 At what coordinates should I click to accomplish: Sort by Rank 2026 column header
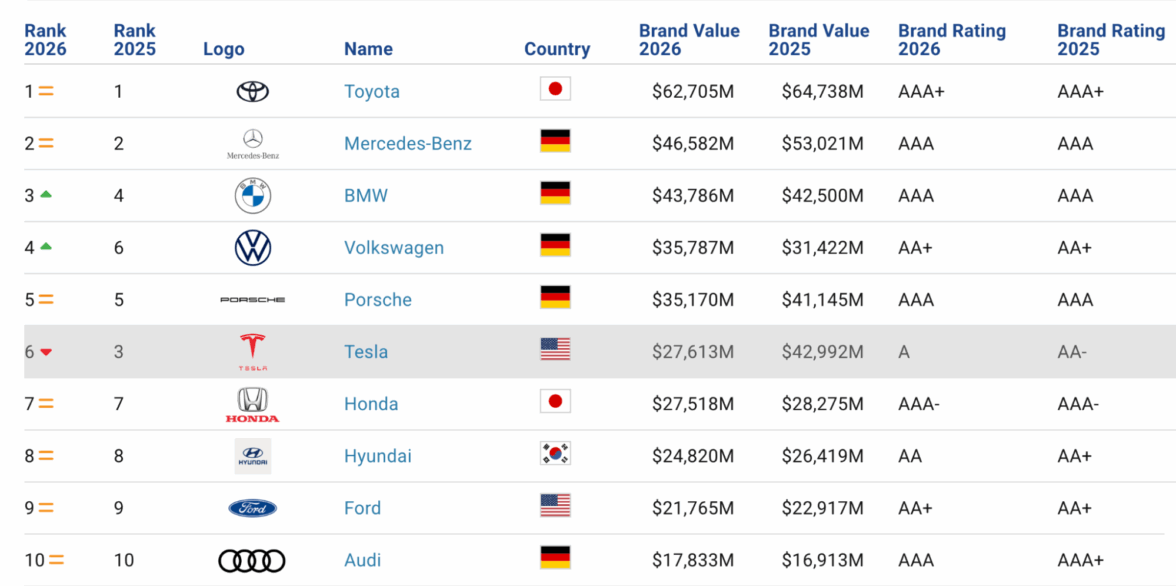(x=46, y=40)
